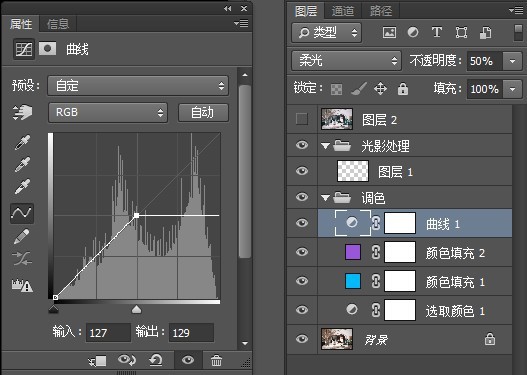This screenshot has width=527, height=375.
Task: Click the smooth curve values icon
Action: tap(22, 258)
